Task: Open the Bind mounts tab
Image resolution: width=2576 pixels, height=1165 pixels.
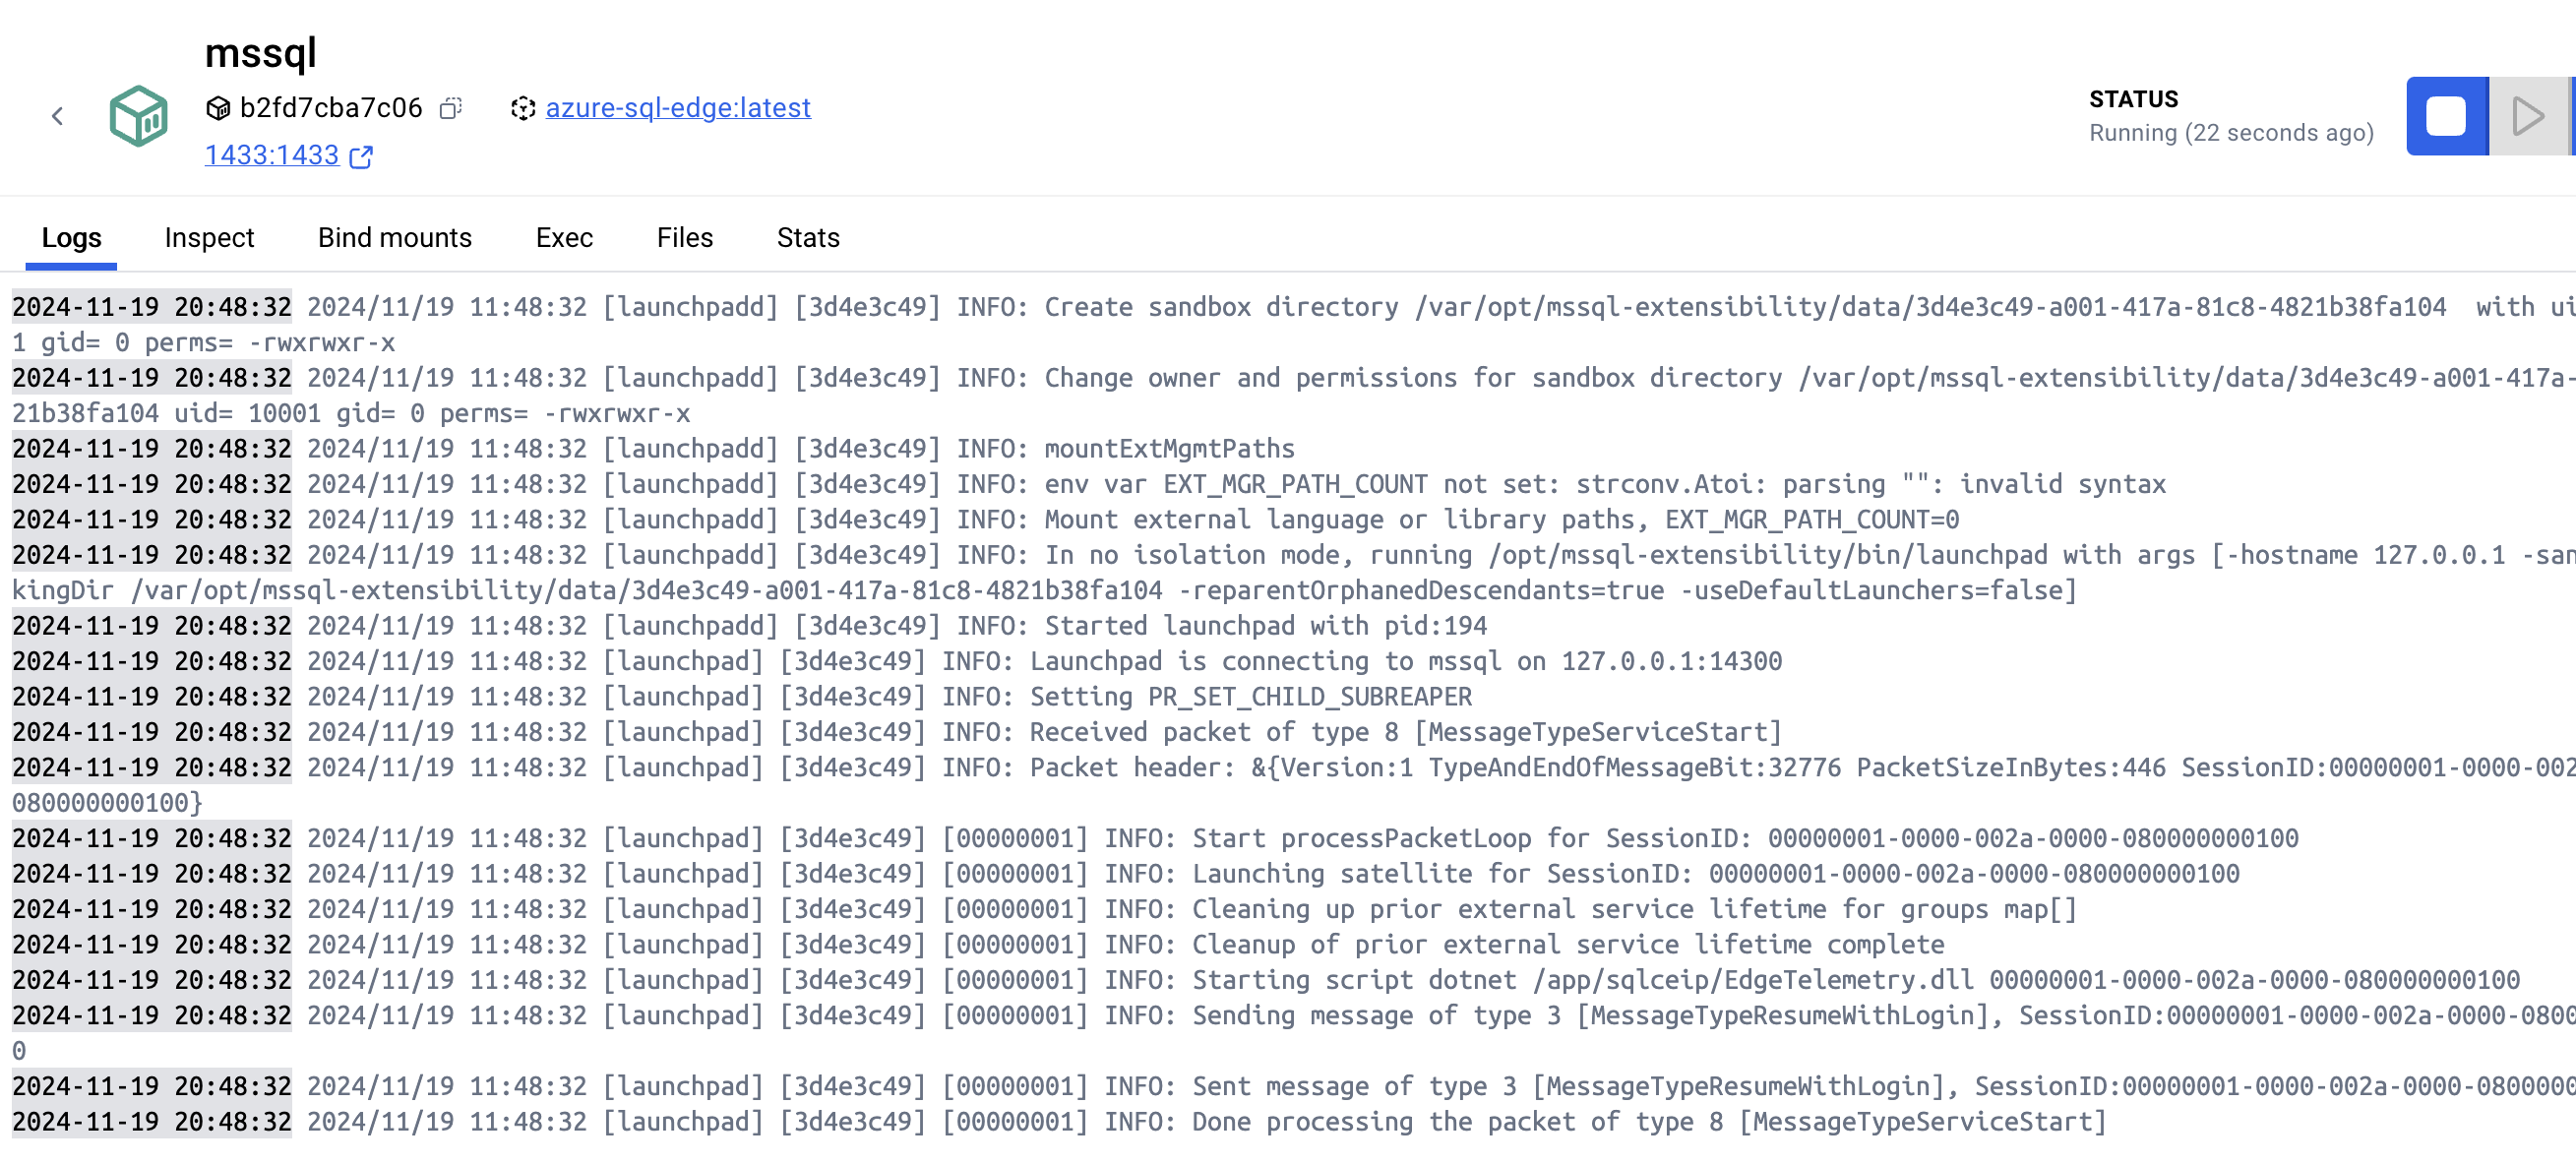Action: pos(394,238)
